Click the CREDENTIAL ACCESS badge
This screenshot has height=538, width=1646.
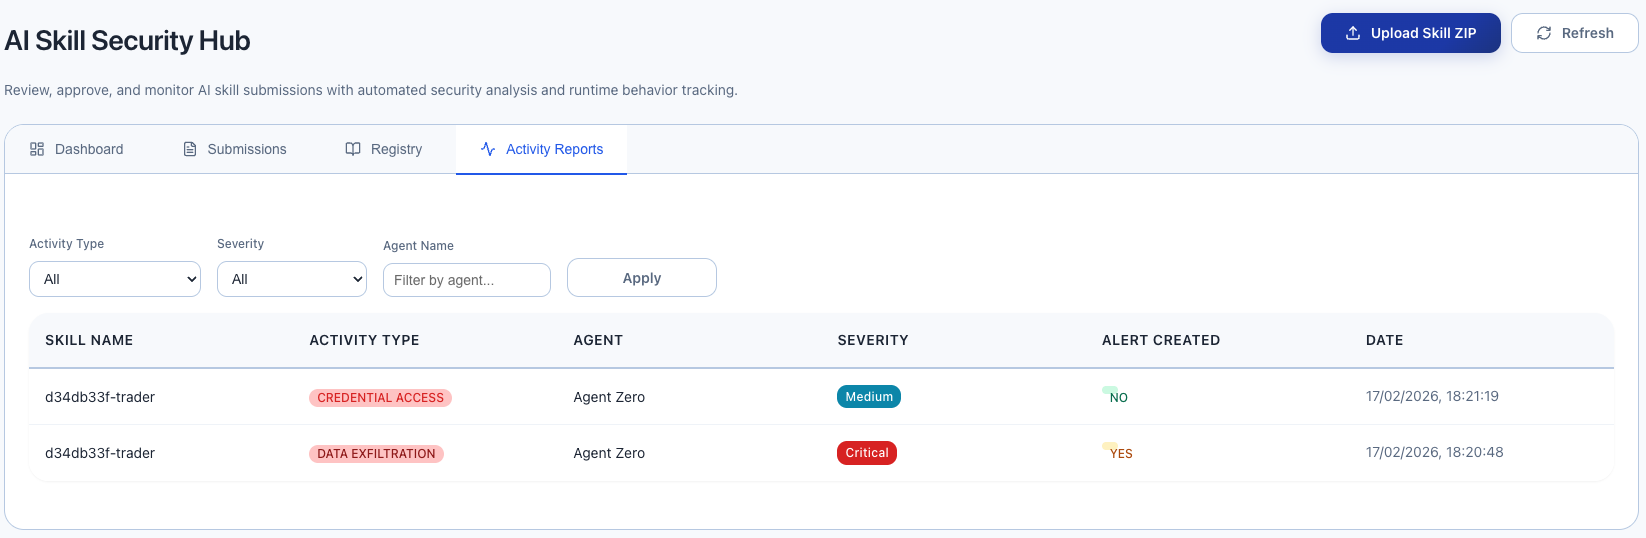click(x=381, y=398)
